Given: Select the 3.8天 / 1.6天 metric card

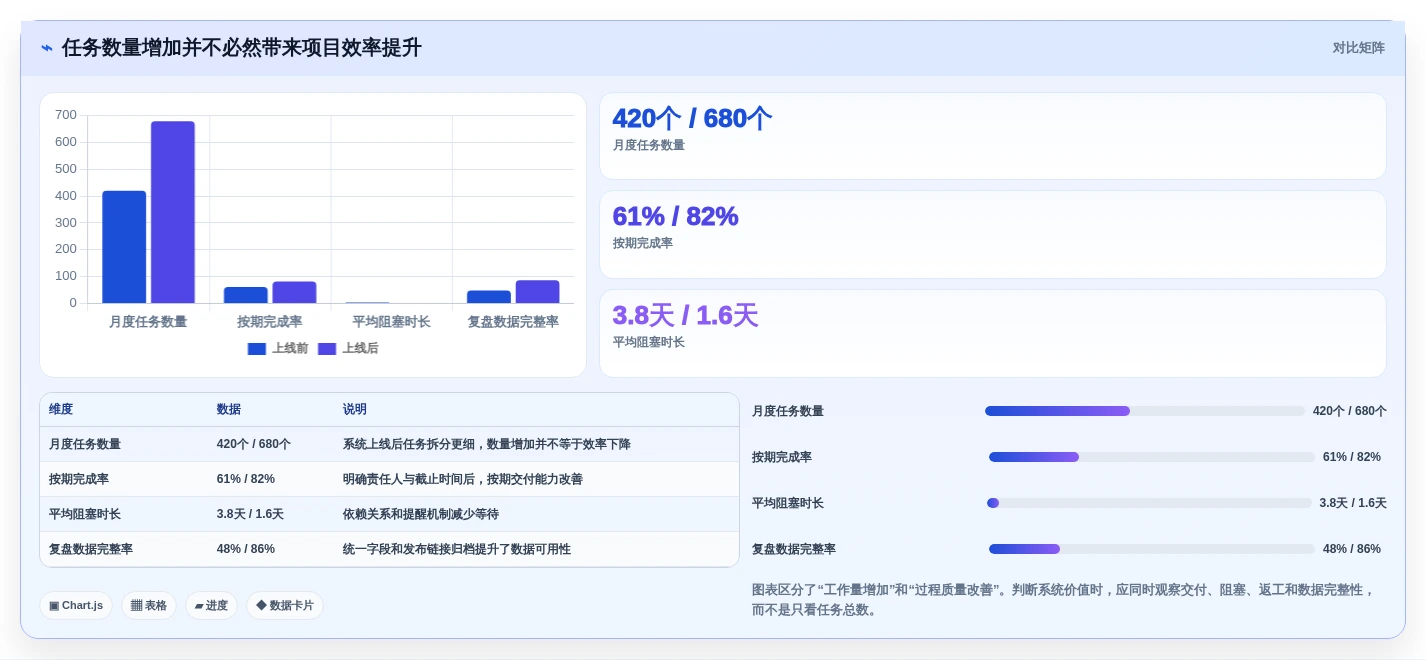Looking at the screenshot, I should point(992,333).
